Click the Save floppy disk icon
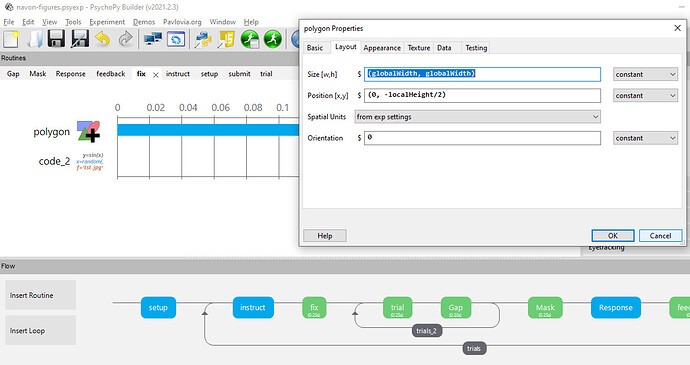This screenshot has width=690, height=365. pos(56,39)
